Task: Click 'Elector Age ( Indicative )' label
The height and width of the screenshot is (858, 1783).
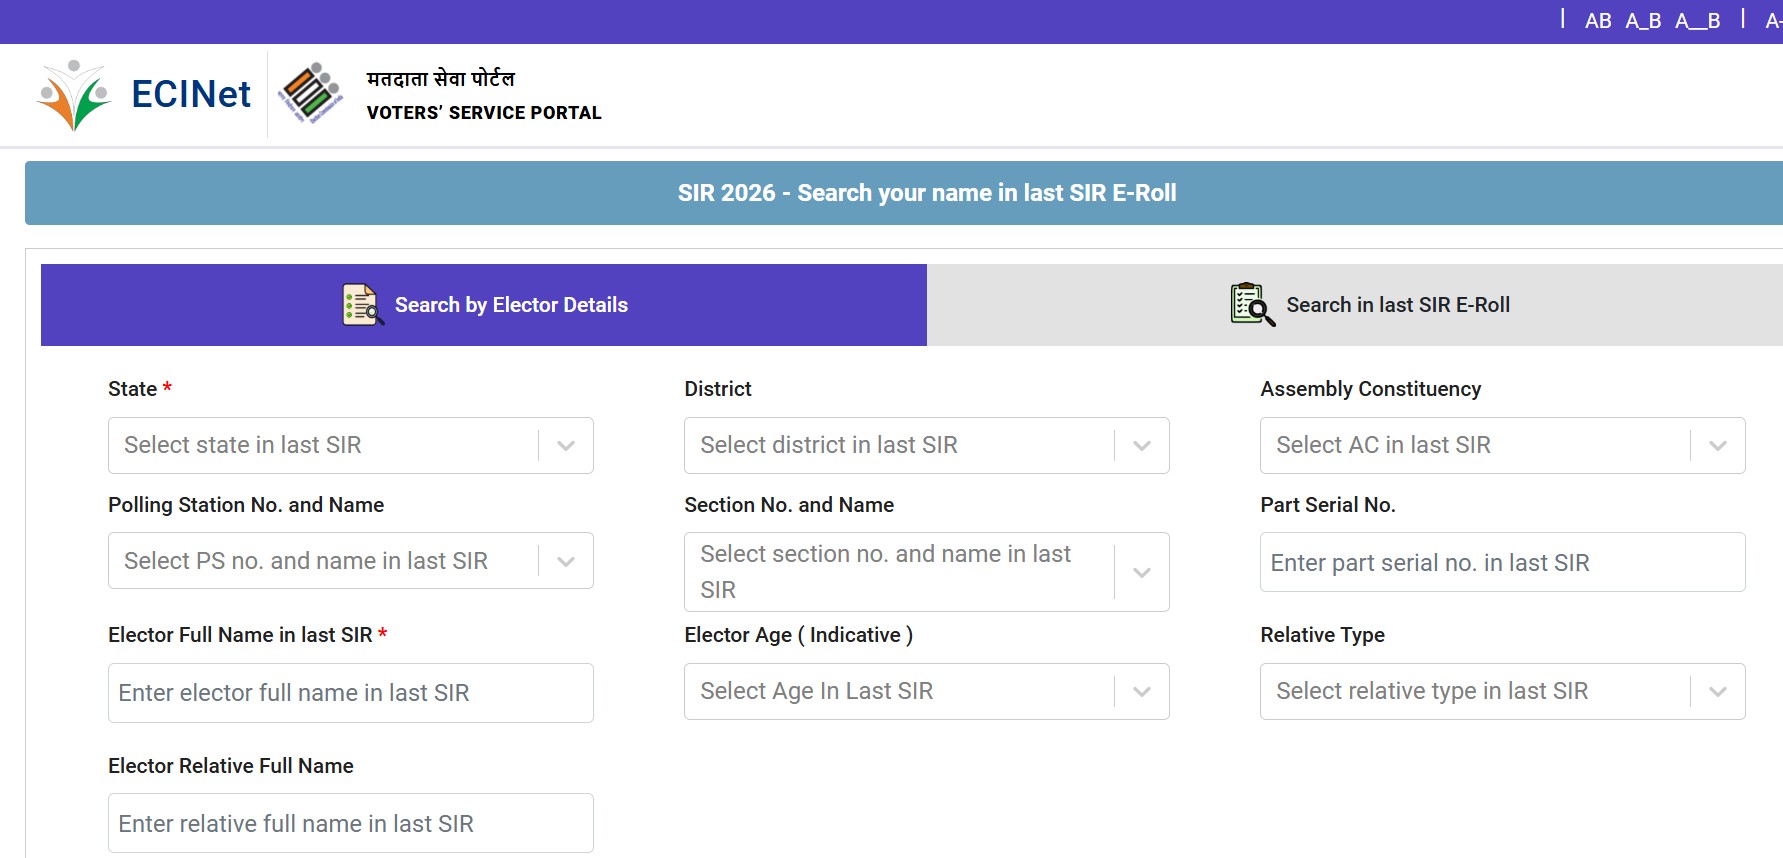Action: (x=798, y=635)
